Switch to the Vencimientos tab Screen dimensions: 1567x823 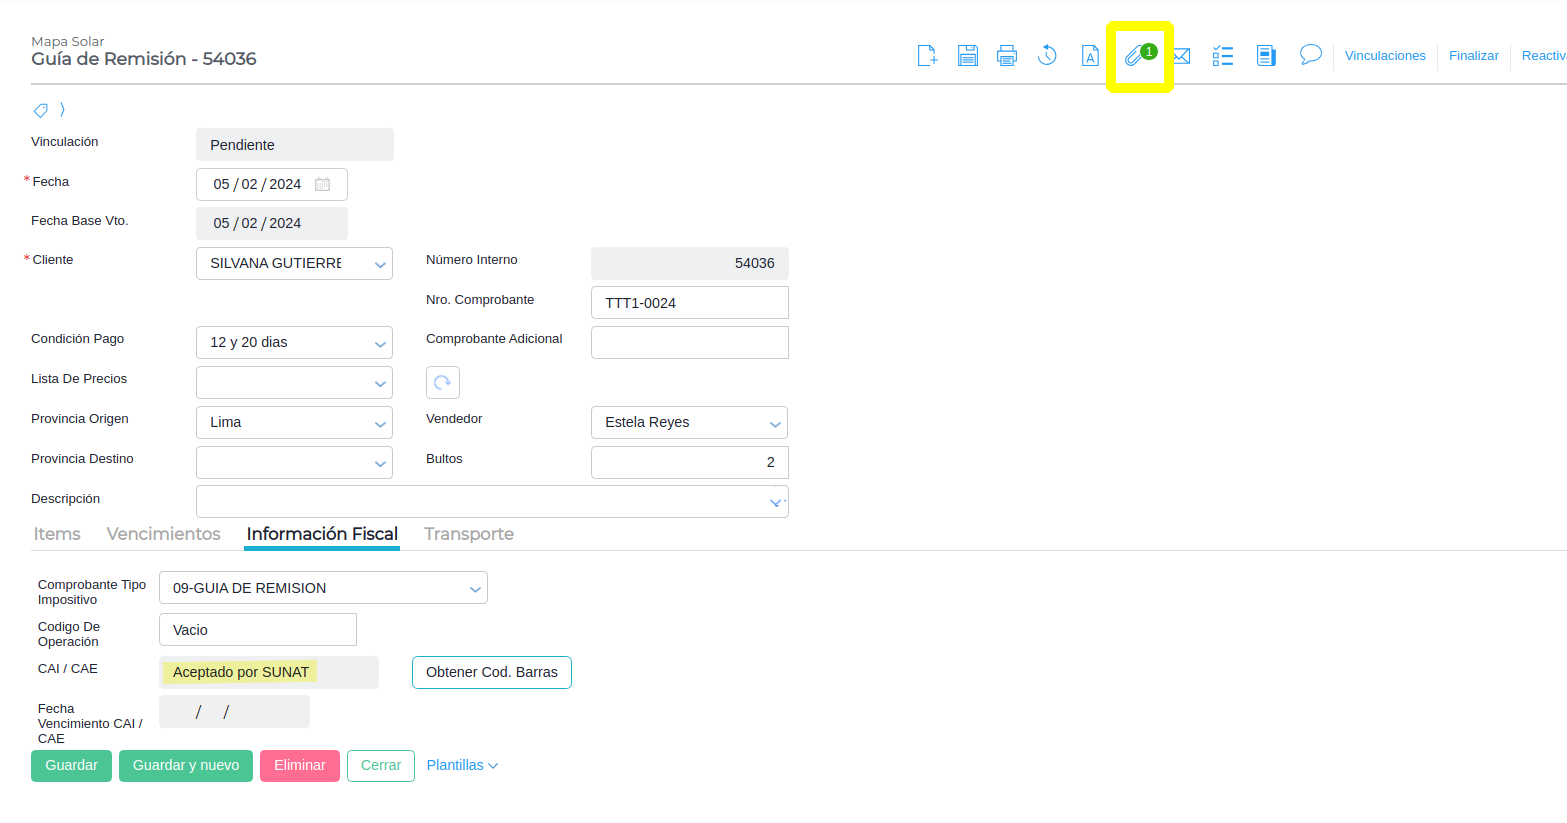click(163, 534)
